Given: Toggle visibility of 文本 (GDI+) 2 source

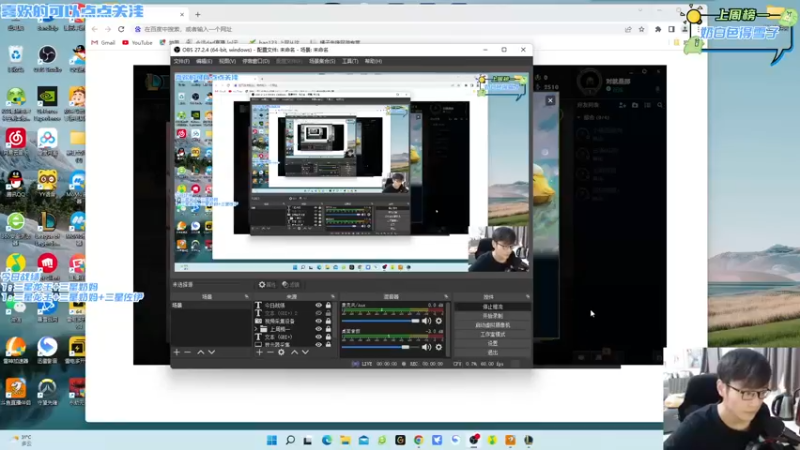Looking at the screenshot, I should (x=319, y=313).
